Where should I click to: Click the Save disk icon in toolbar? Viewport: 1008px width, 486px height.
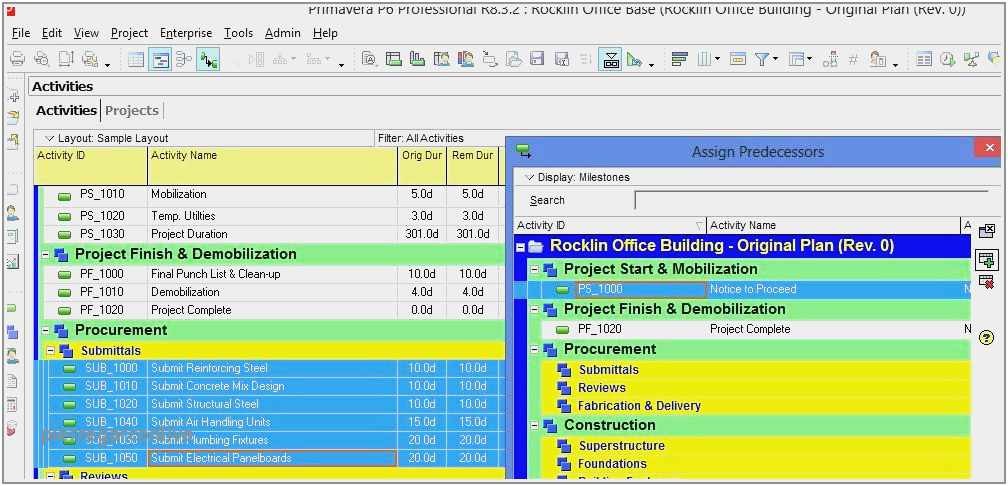pos(537,60)
